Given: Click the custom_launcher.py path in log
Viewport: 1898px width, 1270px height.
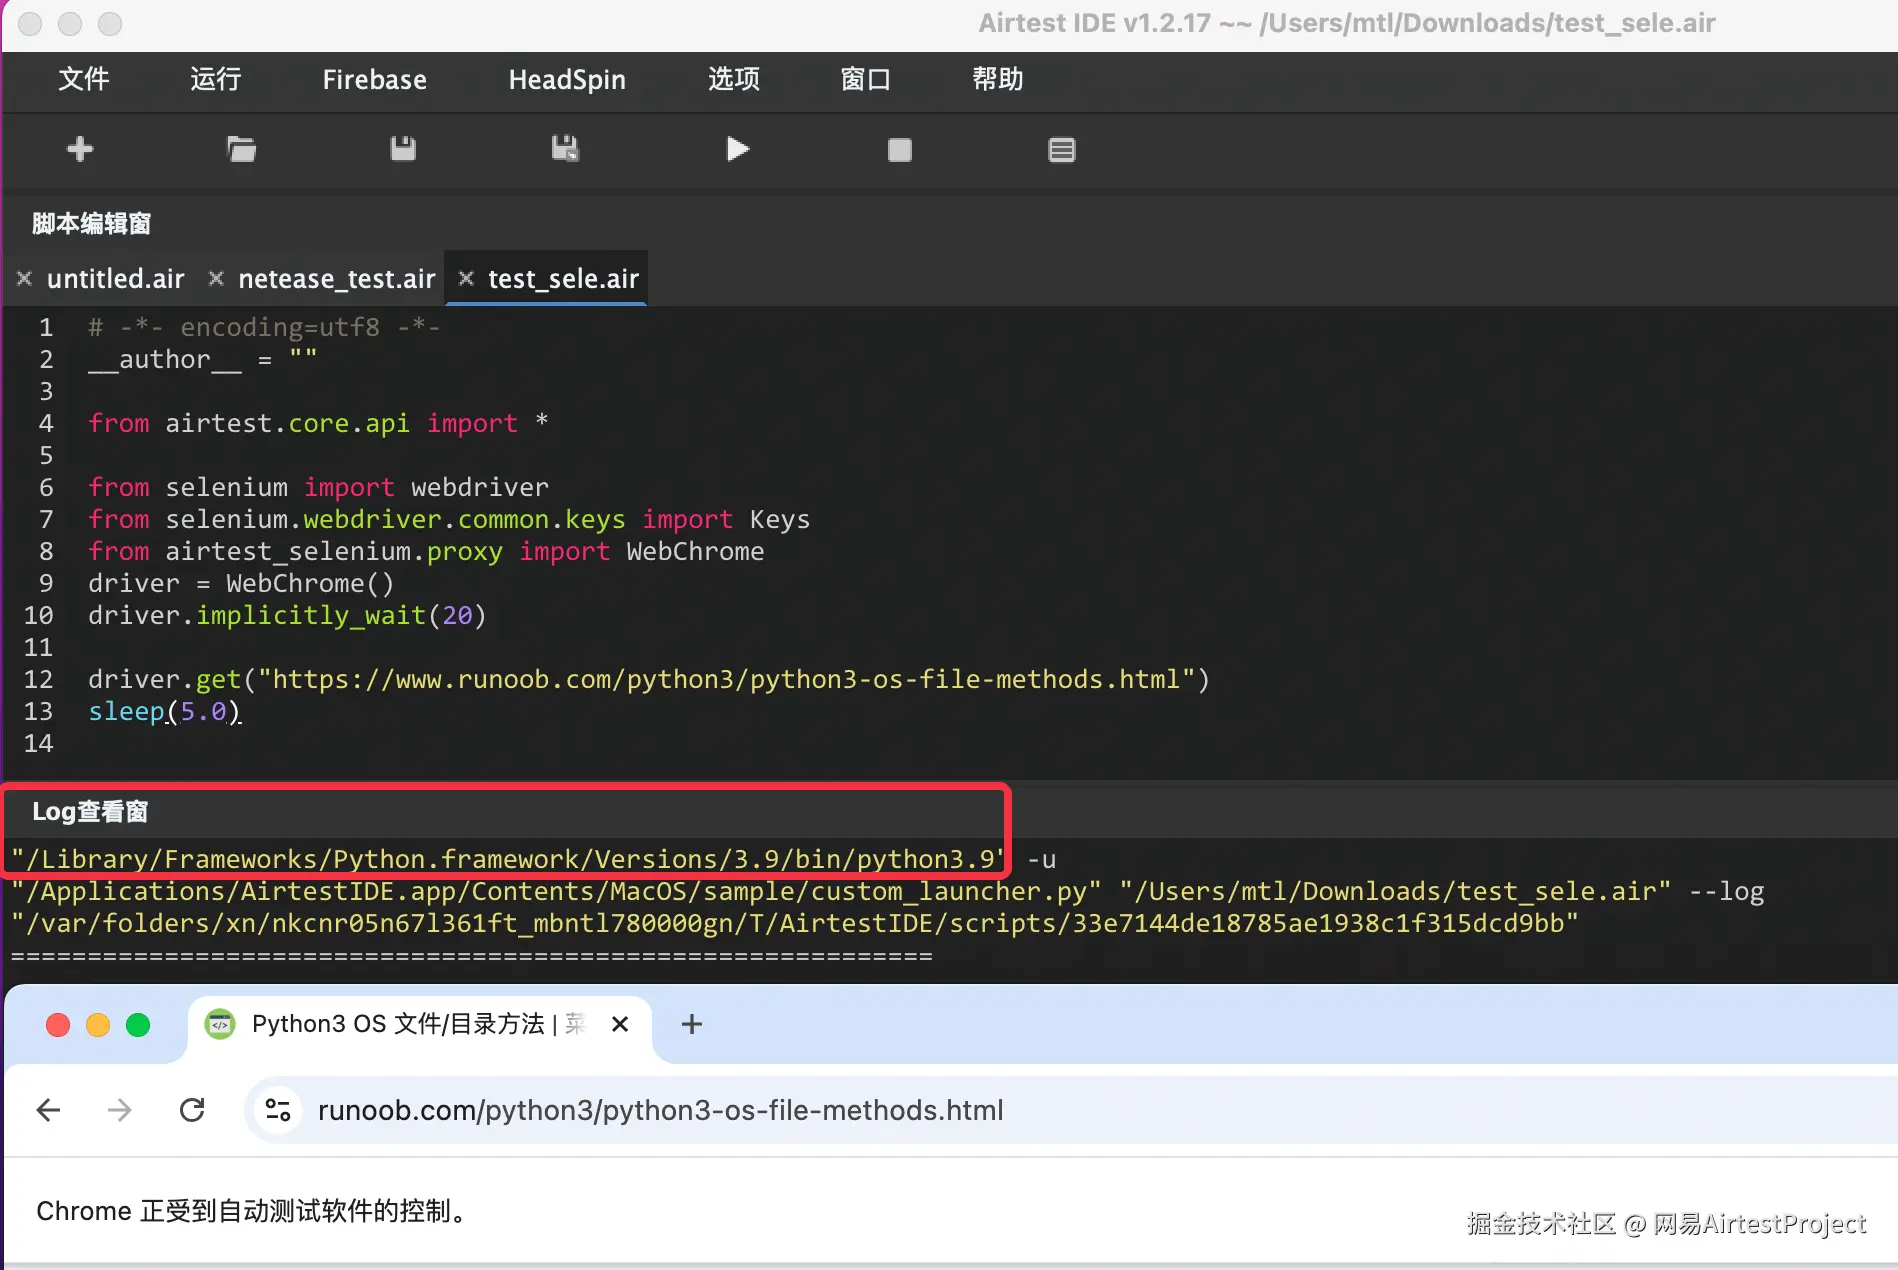Looking at the screenshot, I should tap(556, 891).
